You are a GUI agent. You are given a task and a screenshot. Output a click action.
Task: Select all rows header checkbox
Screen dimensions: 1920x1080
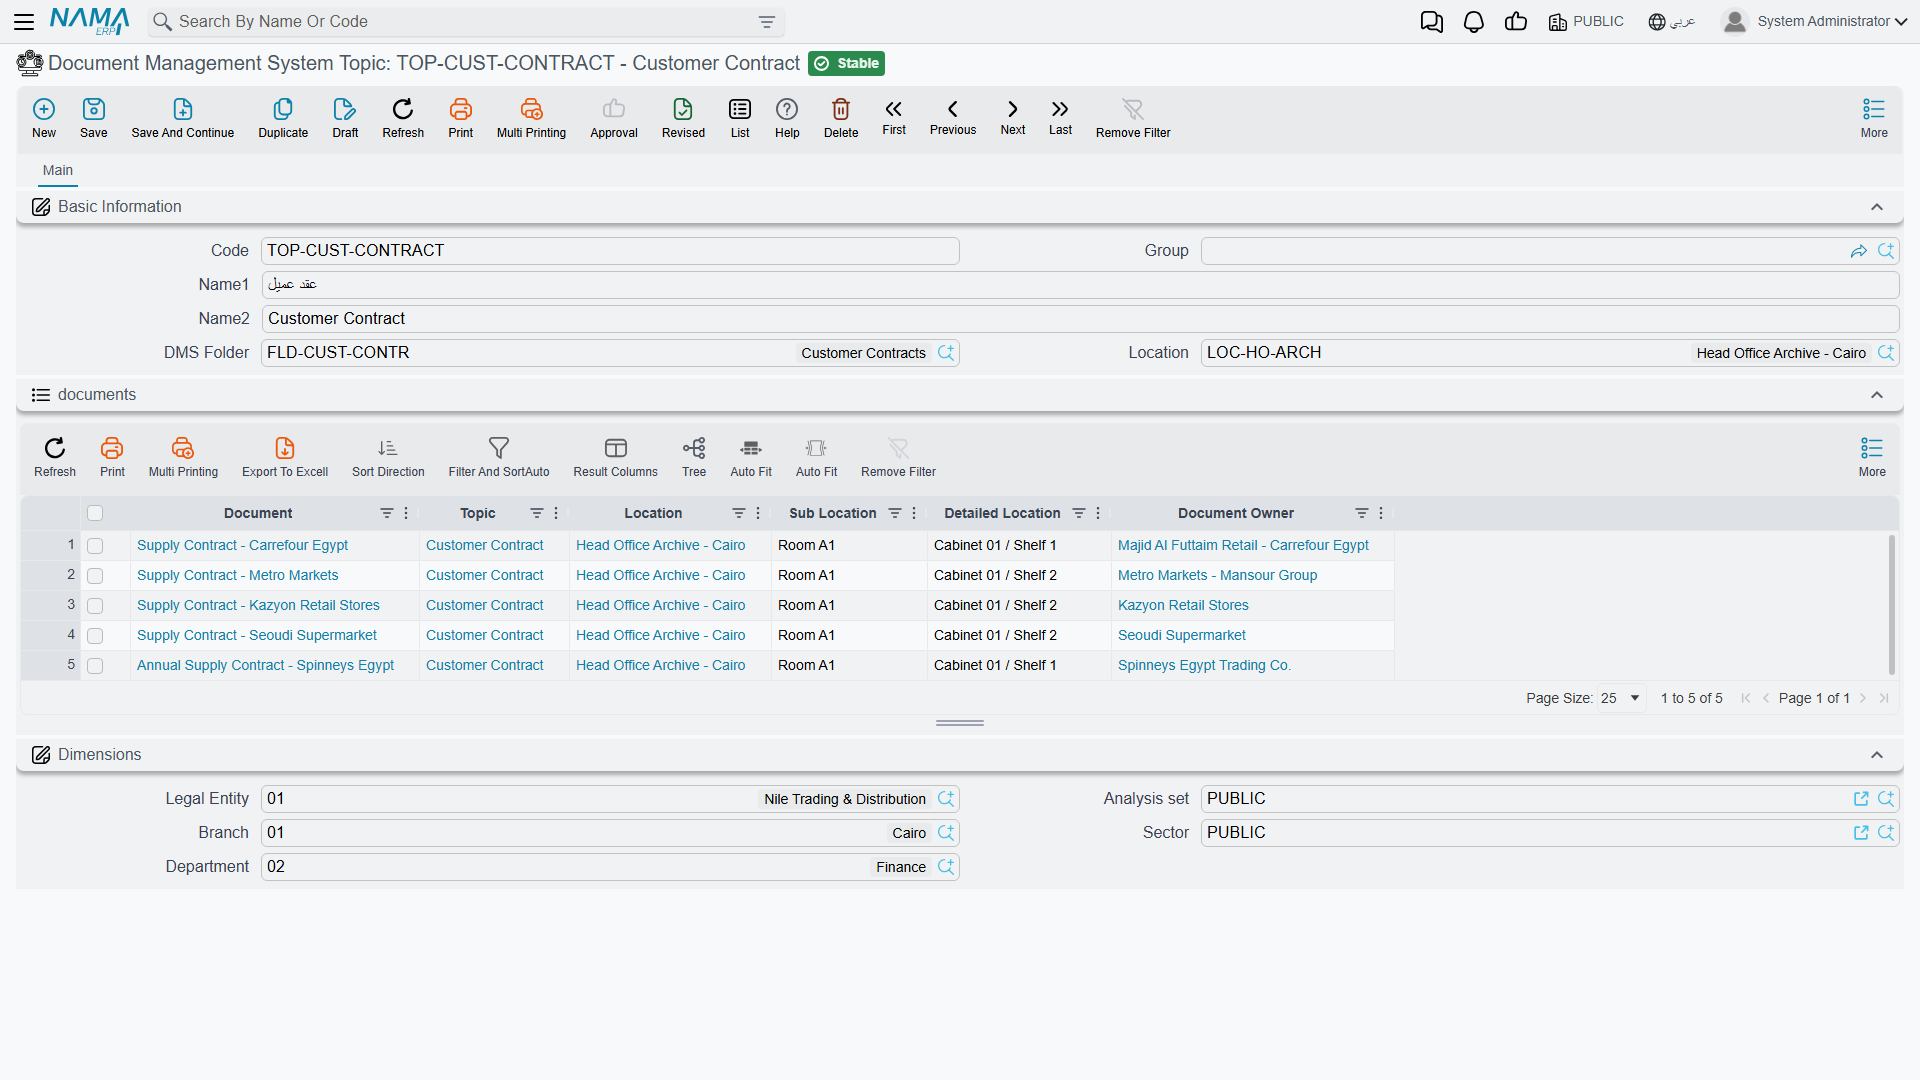95,513
